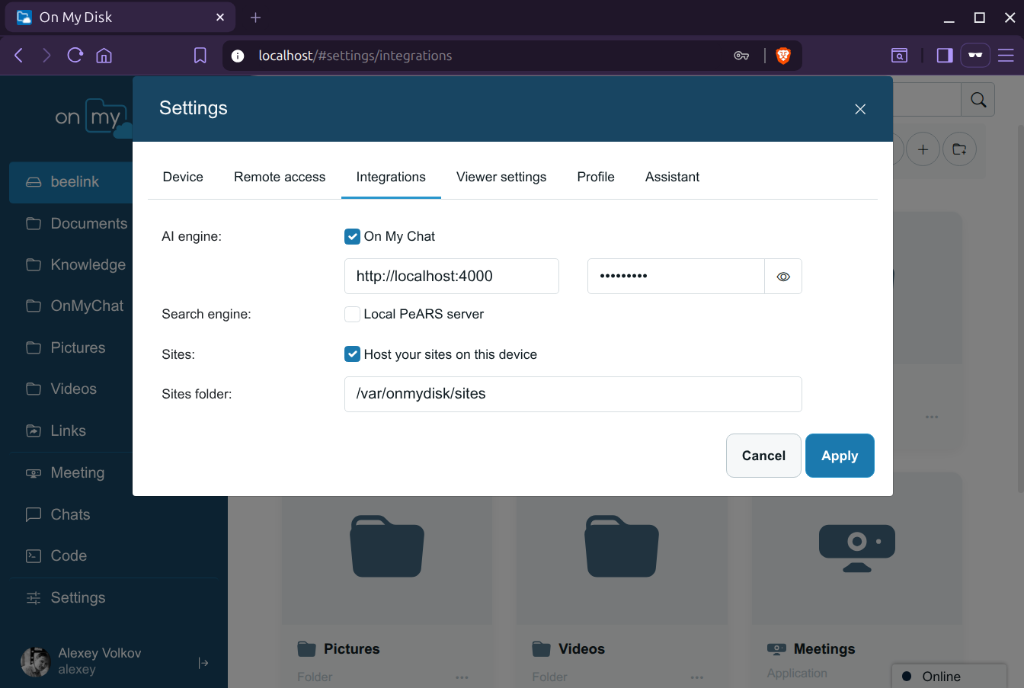The height and width of the screenshot is (688, 1024).
Task: Uncheck the On My Chat checkbox
Action: pyautogui.click(x=352, y=236)
